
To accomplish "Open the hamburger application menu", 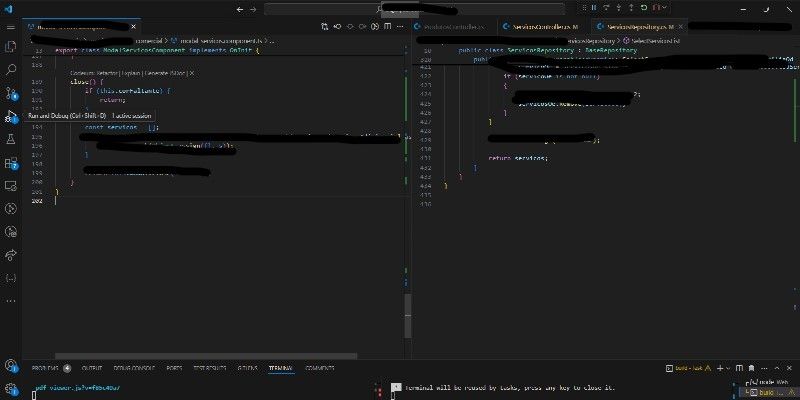I will pos(11,27).
